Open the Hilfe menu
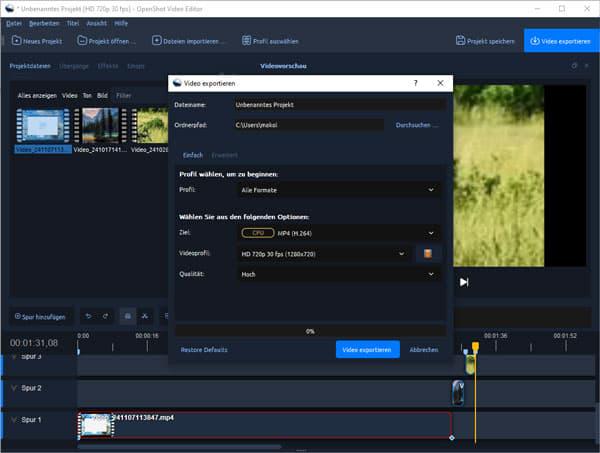This screenshot has width=600, height=453. (121, 23)
